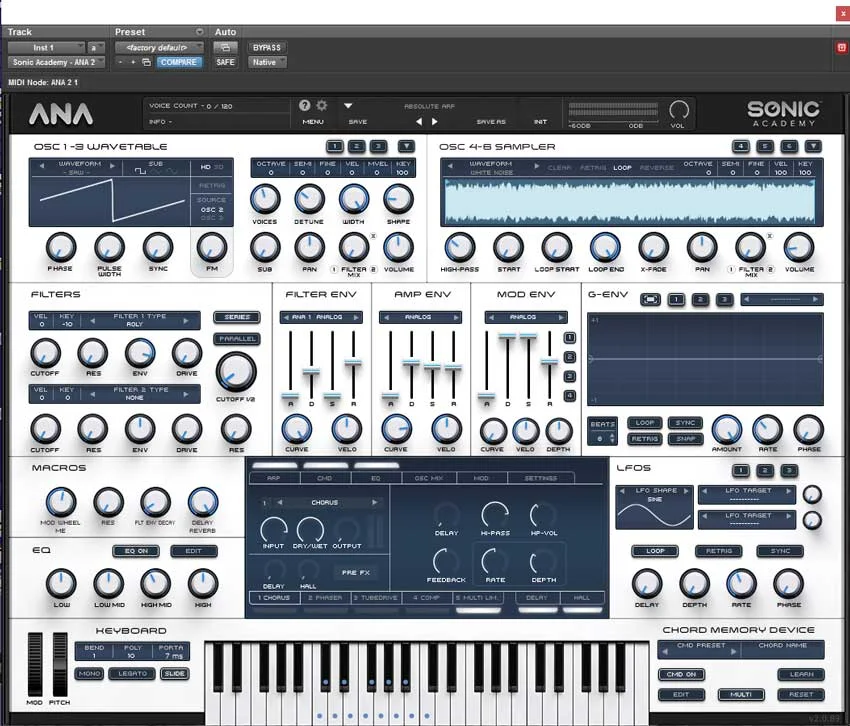
Task: Click next Filter 1 type arrow
Action: [186, 321]
